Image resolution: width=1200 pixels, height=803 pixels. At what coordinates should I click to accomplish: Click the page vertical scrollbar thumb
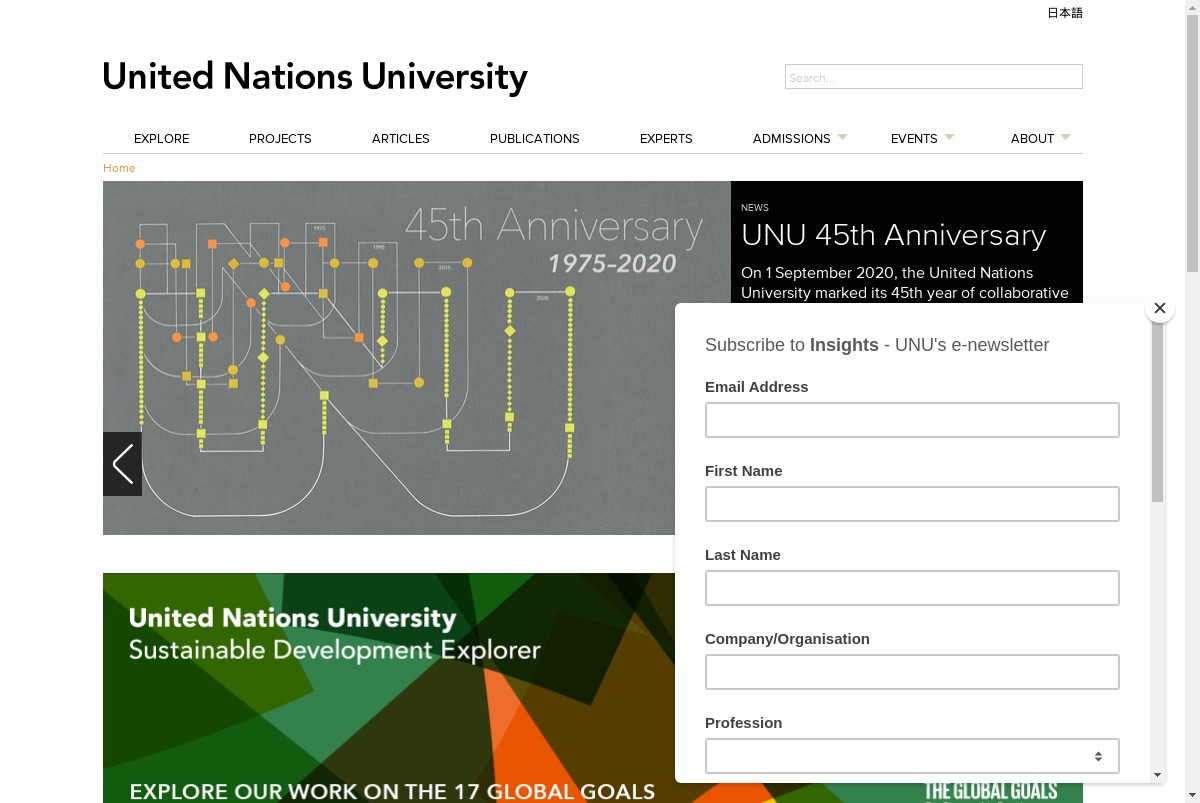1192,142
